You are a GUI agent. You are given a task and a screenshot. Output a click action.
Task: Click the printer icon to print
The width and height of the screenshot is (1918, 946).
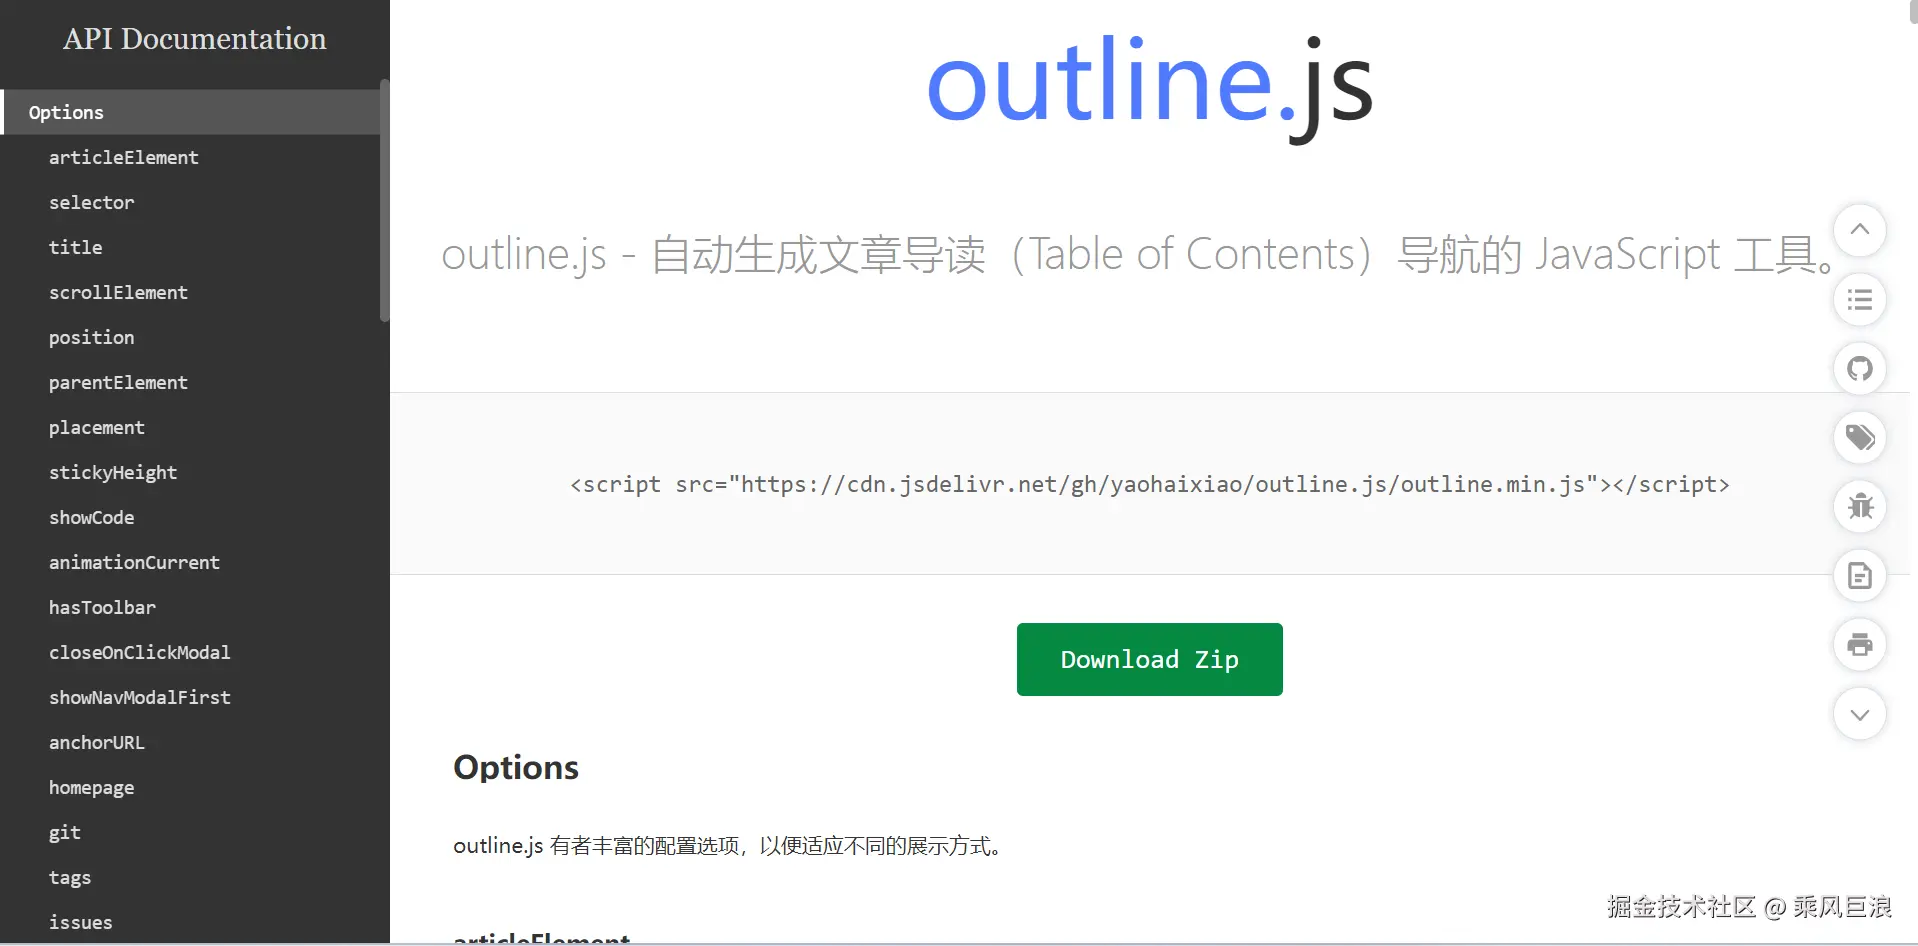pyautogui.click(x=1859, y=645)
